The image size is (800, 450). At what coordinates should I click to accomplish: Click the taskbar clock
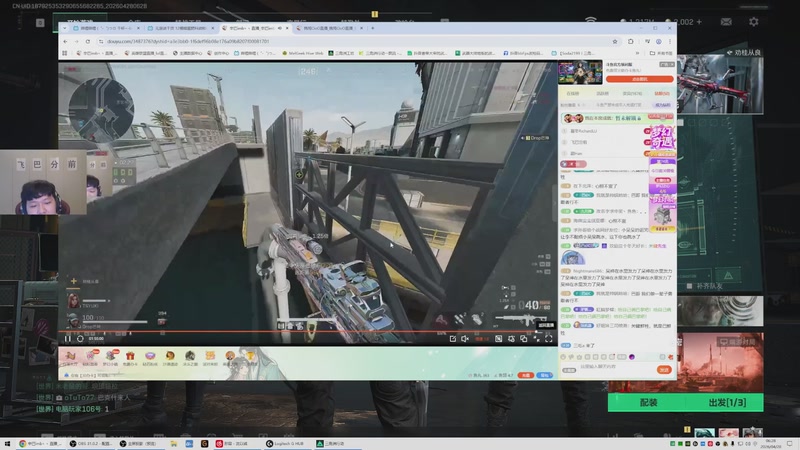coord(771,443)
